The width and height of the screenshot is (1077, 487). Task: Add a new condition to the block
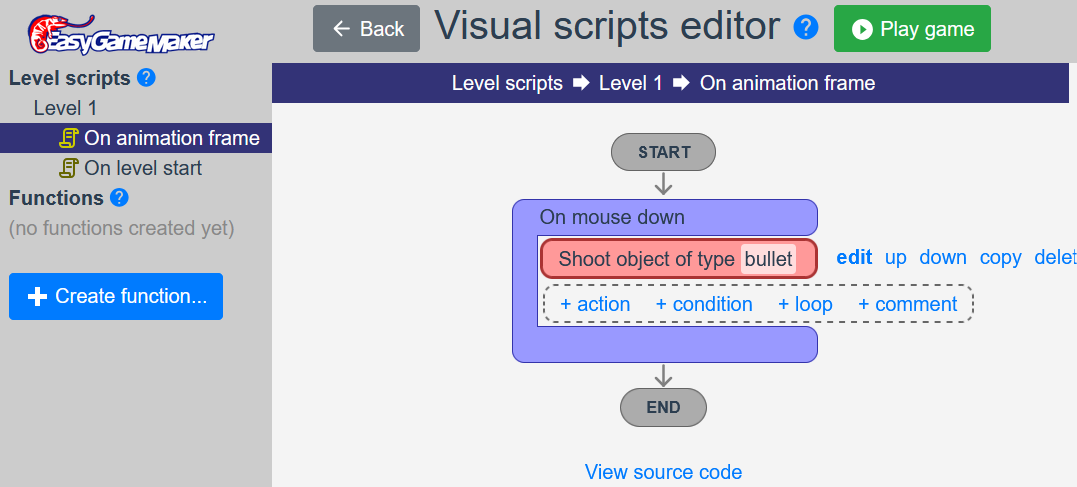(x=704, y=304)
